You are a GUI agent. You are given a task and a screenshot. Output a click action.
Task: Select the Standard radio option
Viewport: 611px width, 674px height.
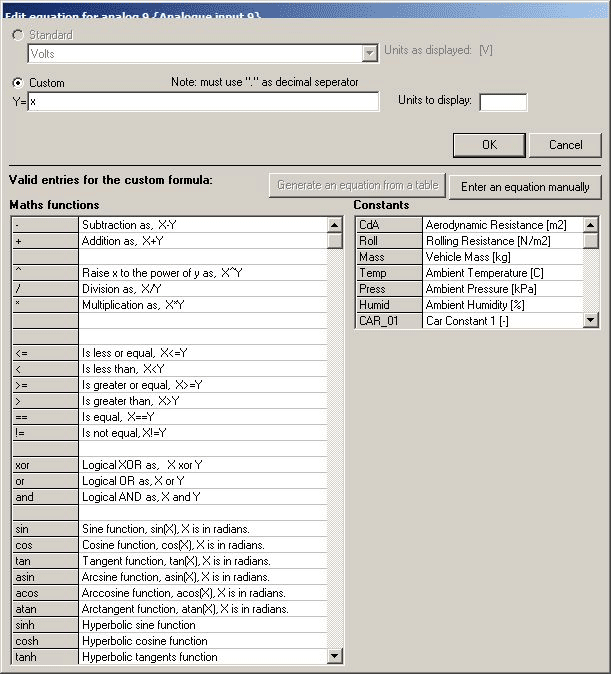pyautogui.click(x=17, y=35)
